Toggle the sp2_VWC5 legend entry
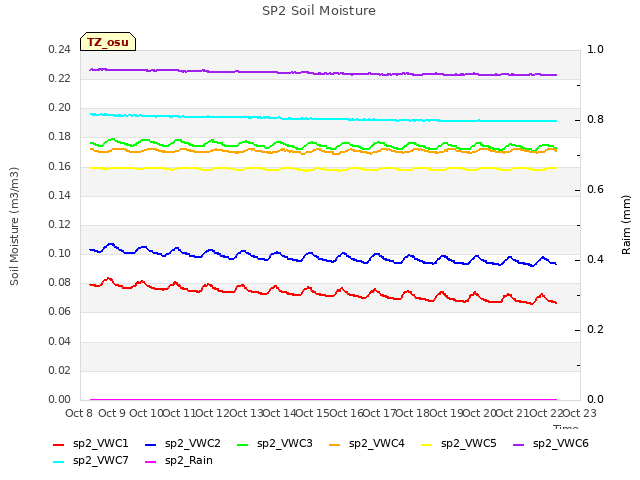 (x=459, y=444)
